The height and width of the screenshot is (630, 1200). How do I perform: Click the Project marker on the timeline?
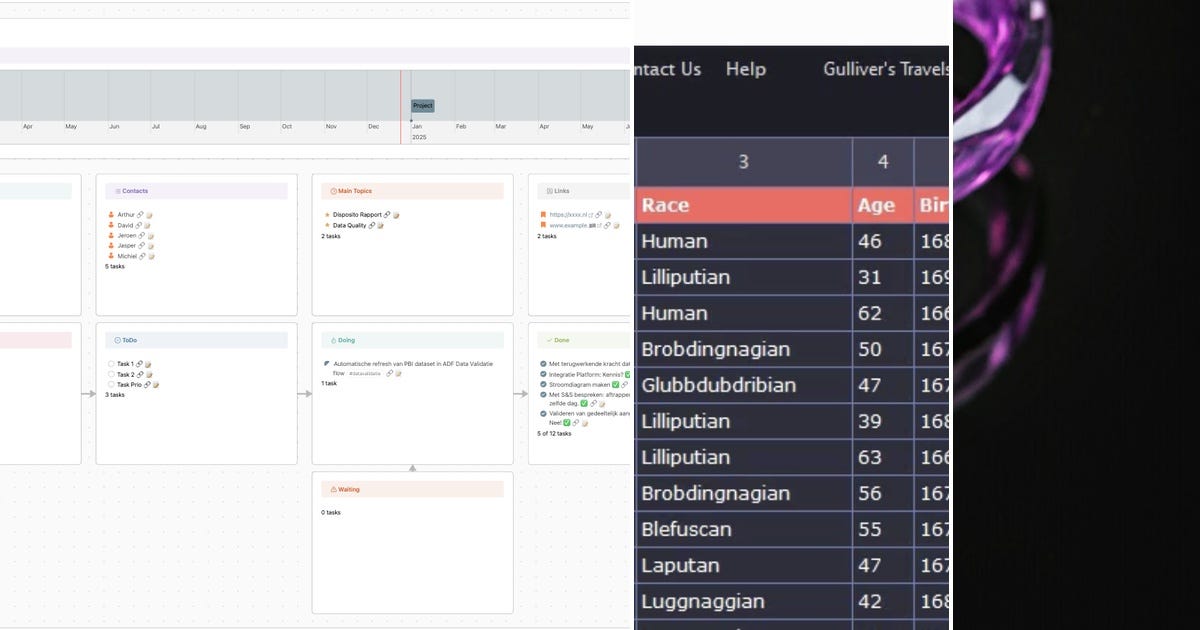click(x=423, y=106)
